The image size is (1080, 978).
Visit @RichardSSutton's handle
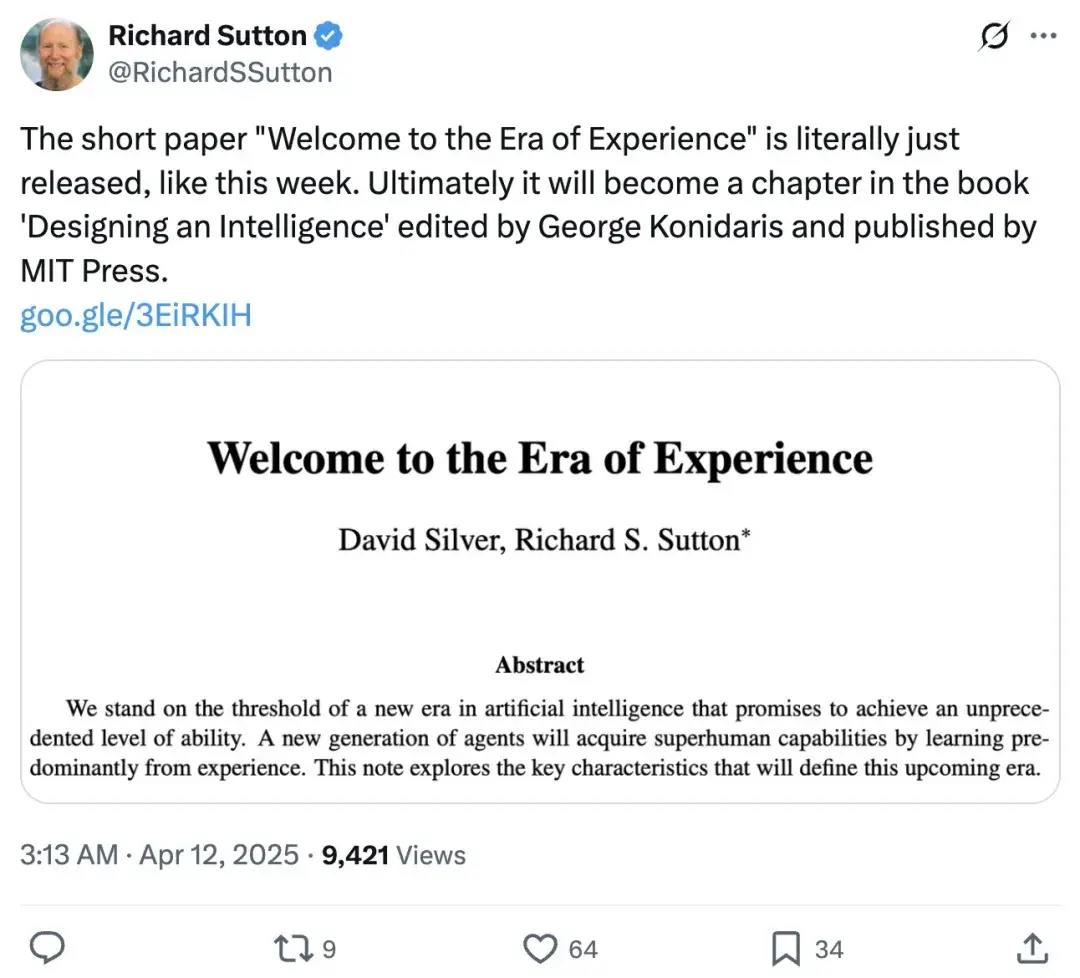223,71
